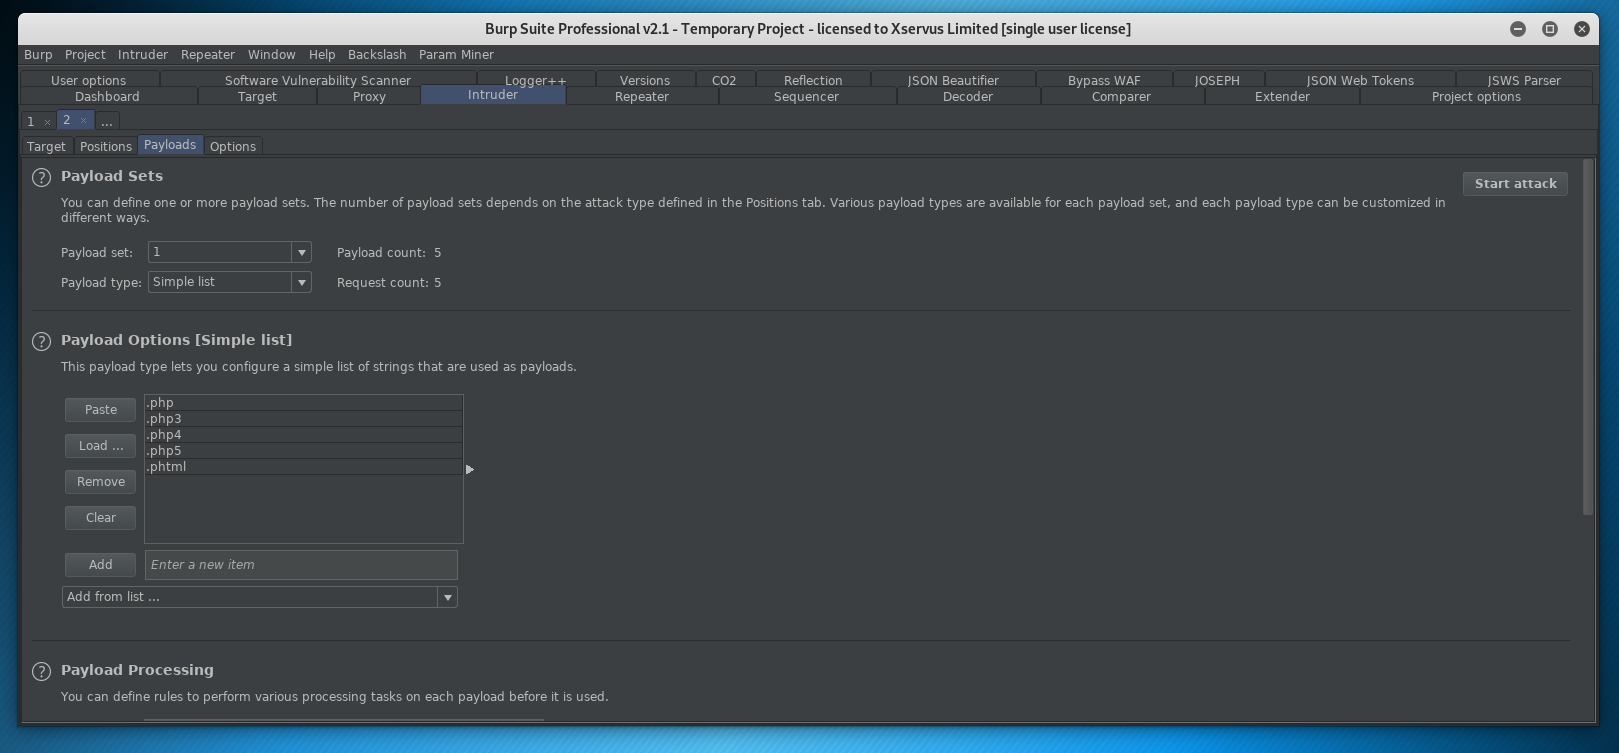
Task: Close Intruder attack tab 1
Action: pyautogui.click(x=47, y=122)
